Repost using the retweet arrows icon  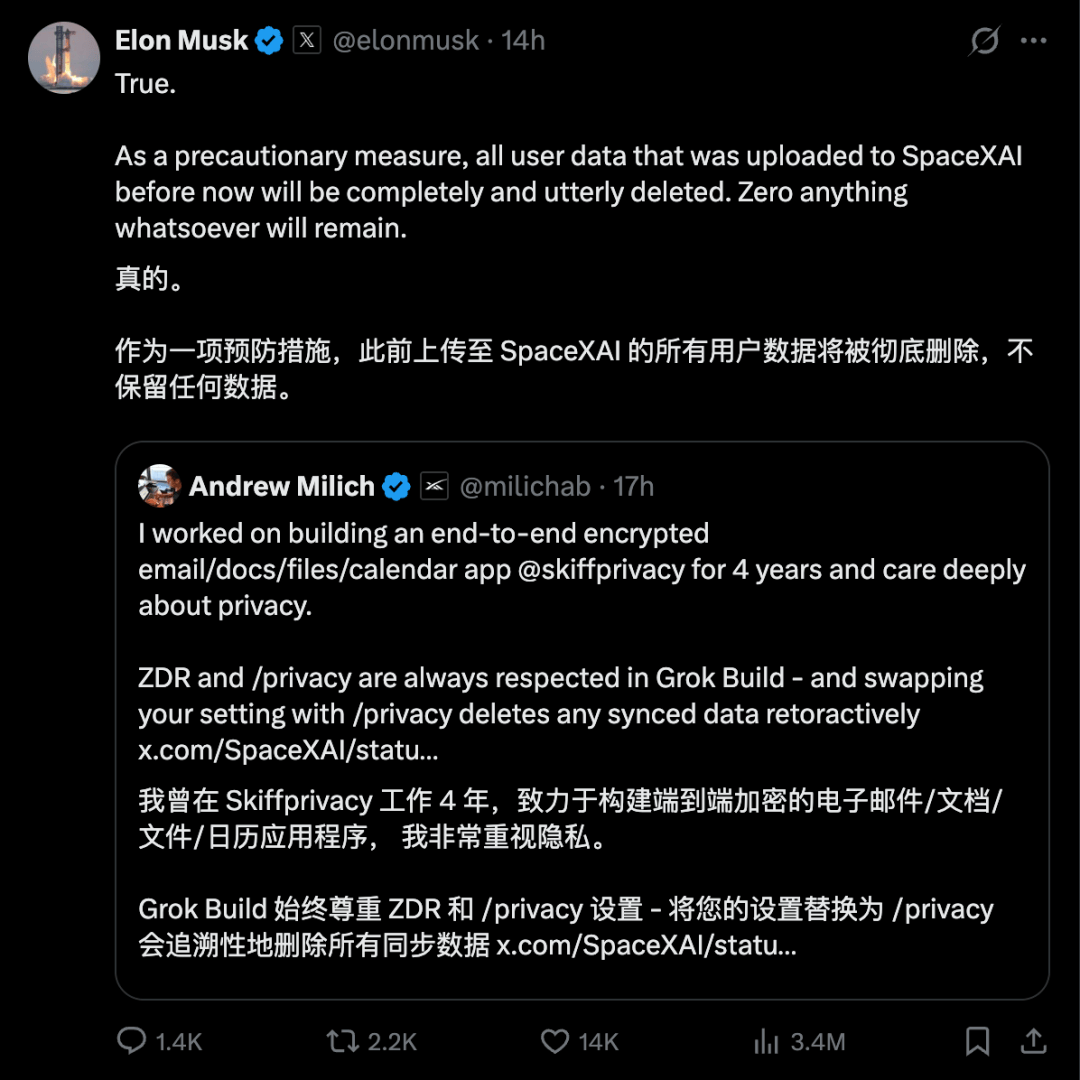click(342, 1041)
